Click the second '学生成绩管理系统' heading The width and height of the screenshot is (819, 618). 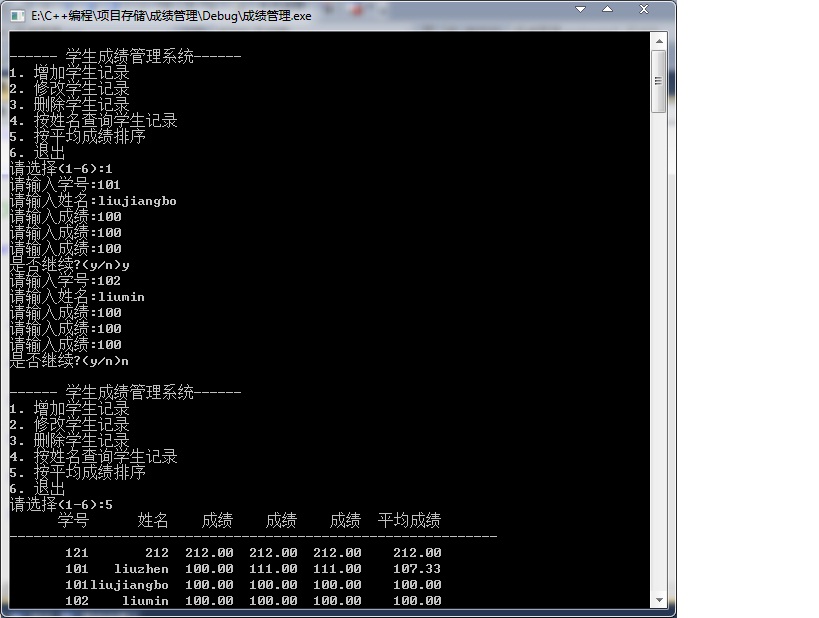click(x=129, y=392)
